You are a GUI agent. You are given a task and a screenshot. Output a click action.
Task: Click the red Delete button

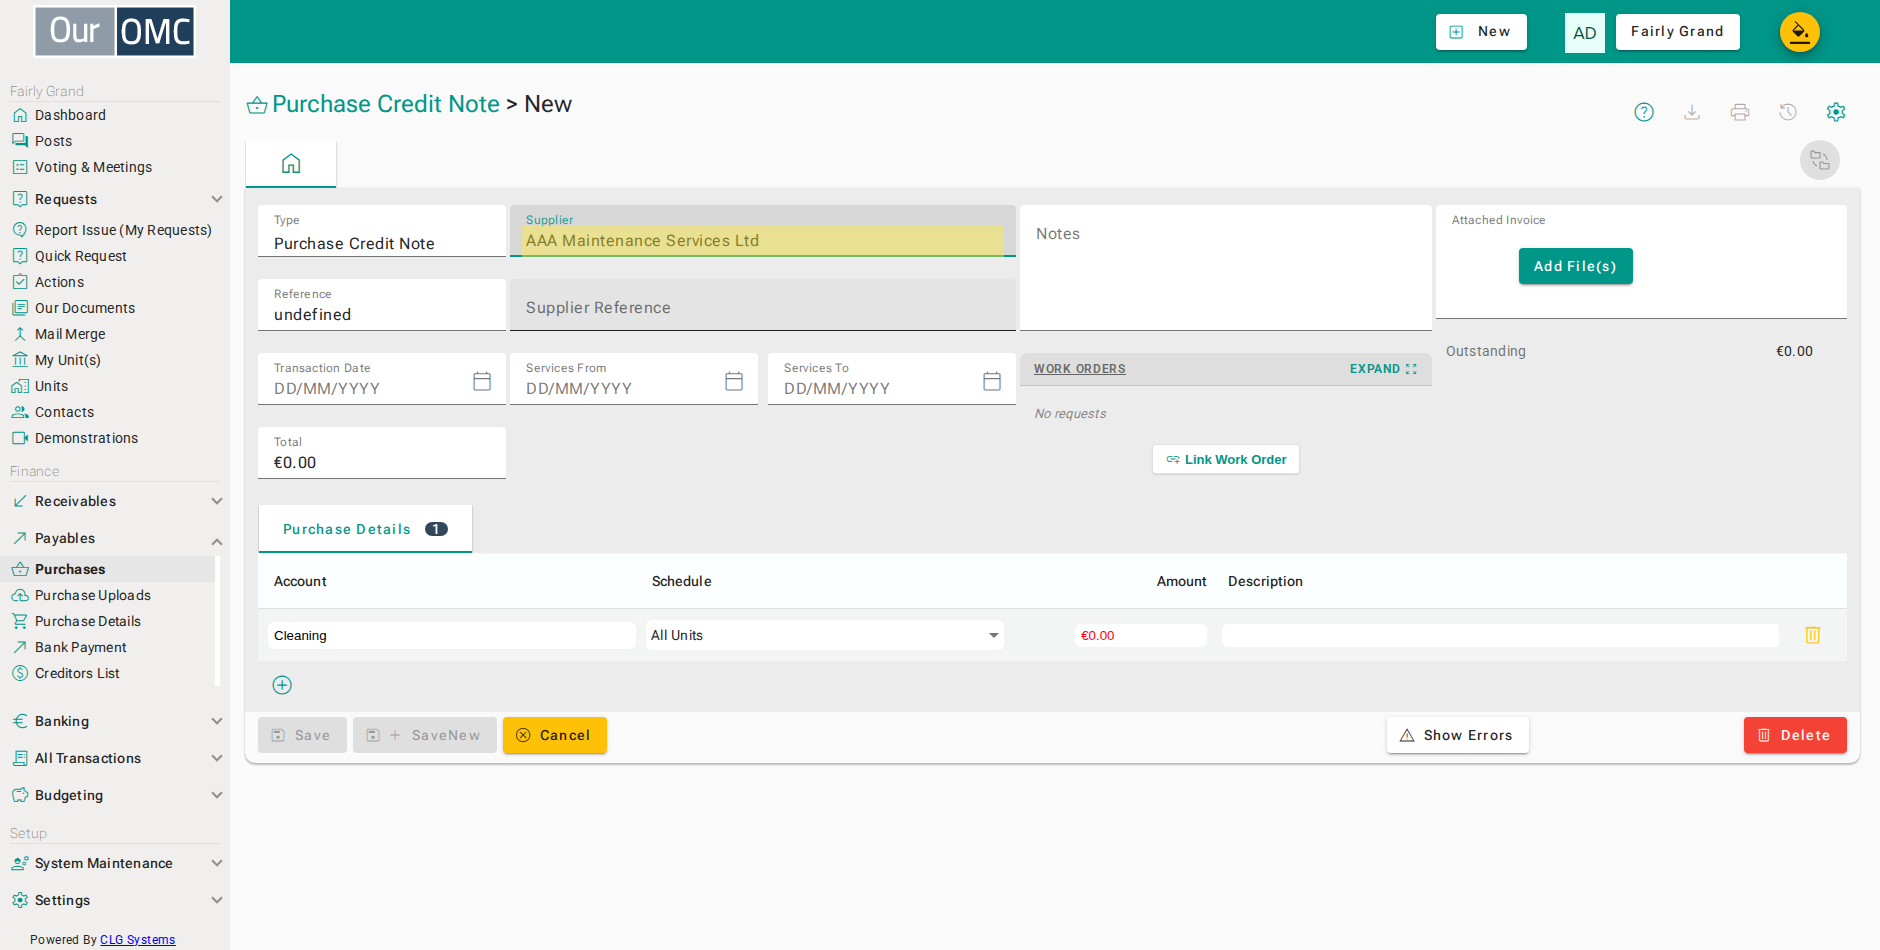coord(1795,735)
